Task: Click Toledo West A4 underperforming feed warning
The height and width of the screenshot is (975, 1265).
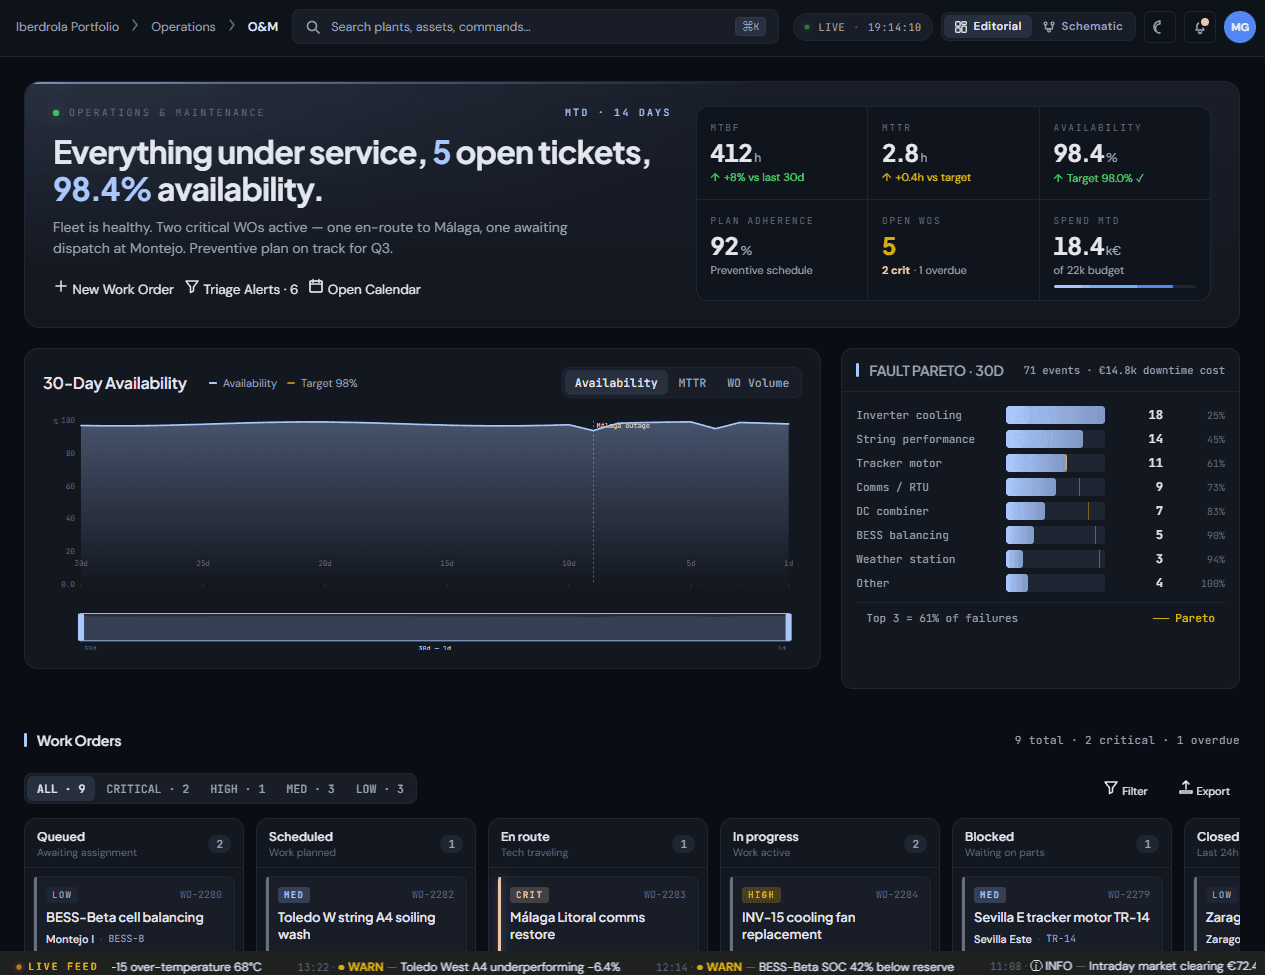Action: coord(458,967)
